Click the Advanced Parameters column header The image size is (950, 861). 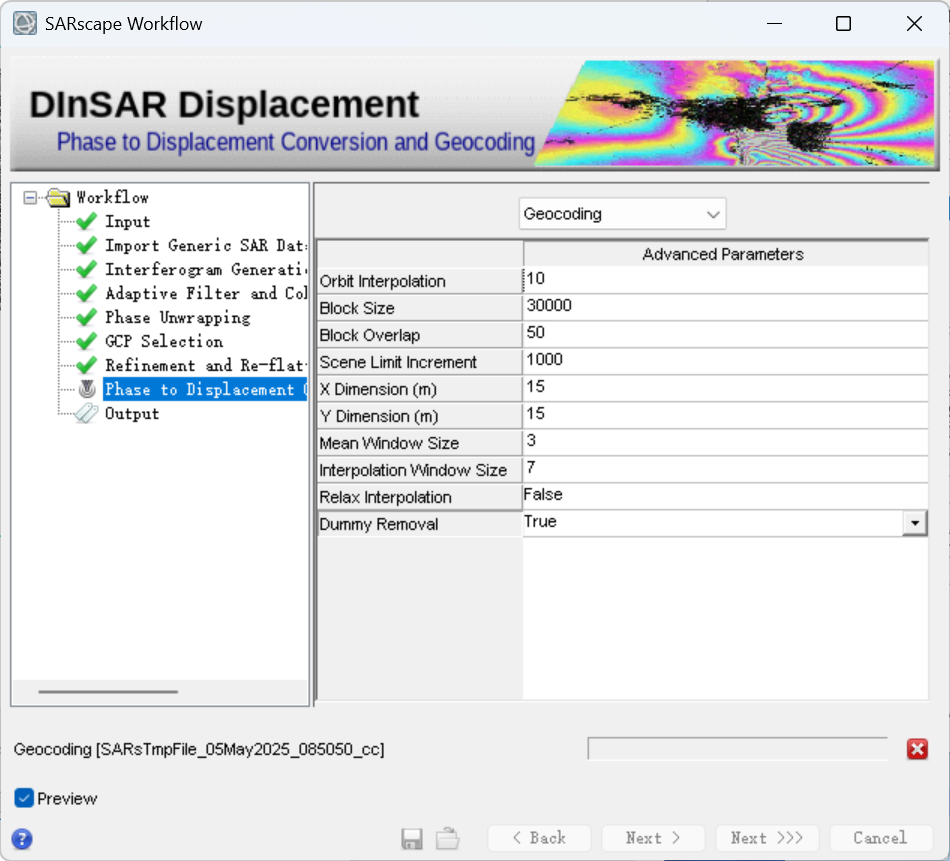pos(725,254)
